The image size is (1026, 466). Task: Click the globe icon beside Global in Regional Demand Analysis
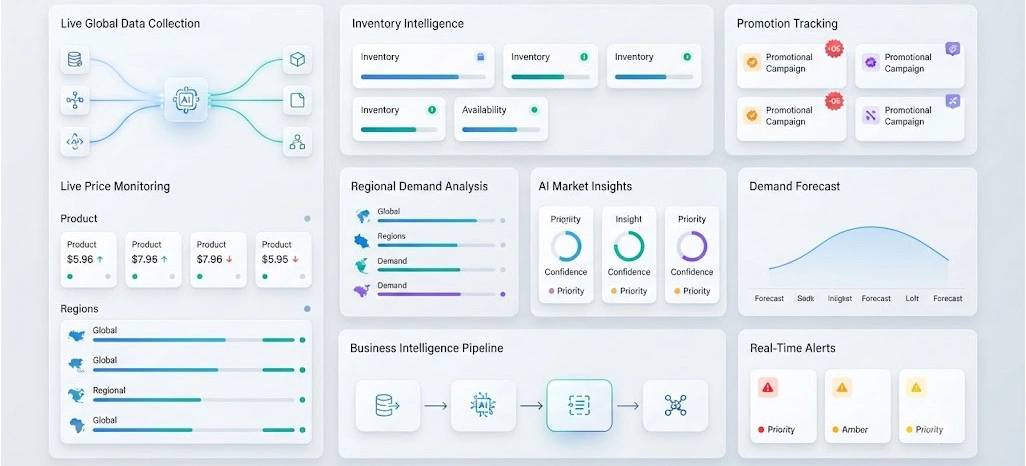[x=363, y=215]
